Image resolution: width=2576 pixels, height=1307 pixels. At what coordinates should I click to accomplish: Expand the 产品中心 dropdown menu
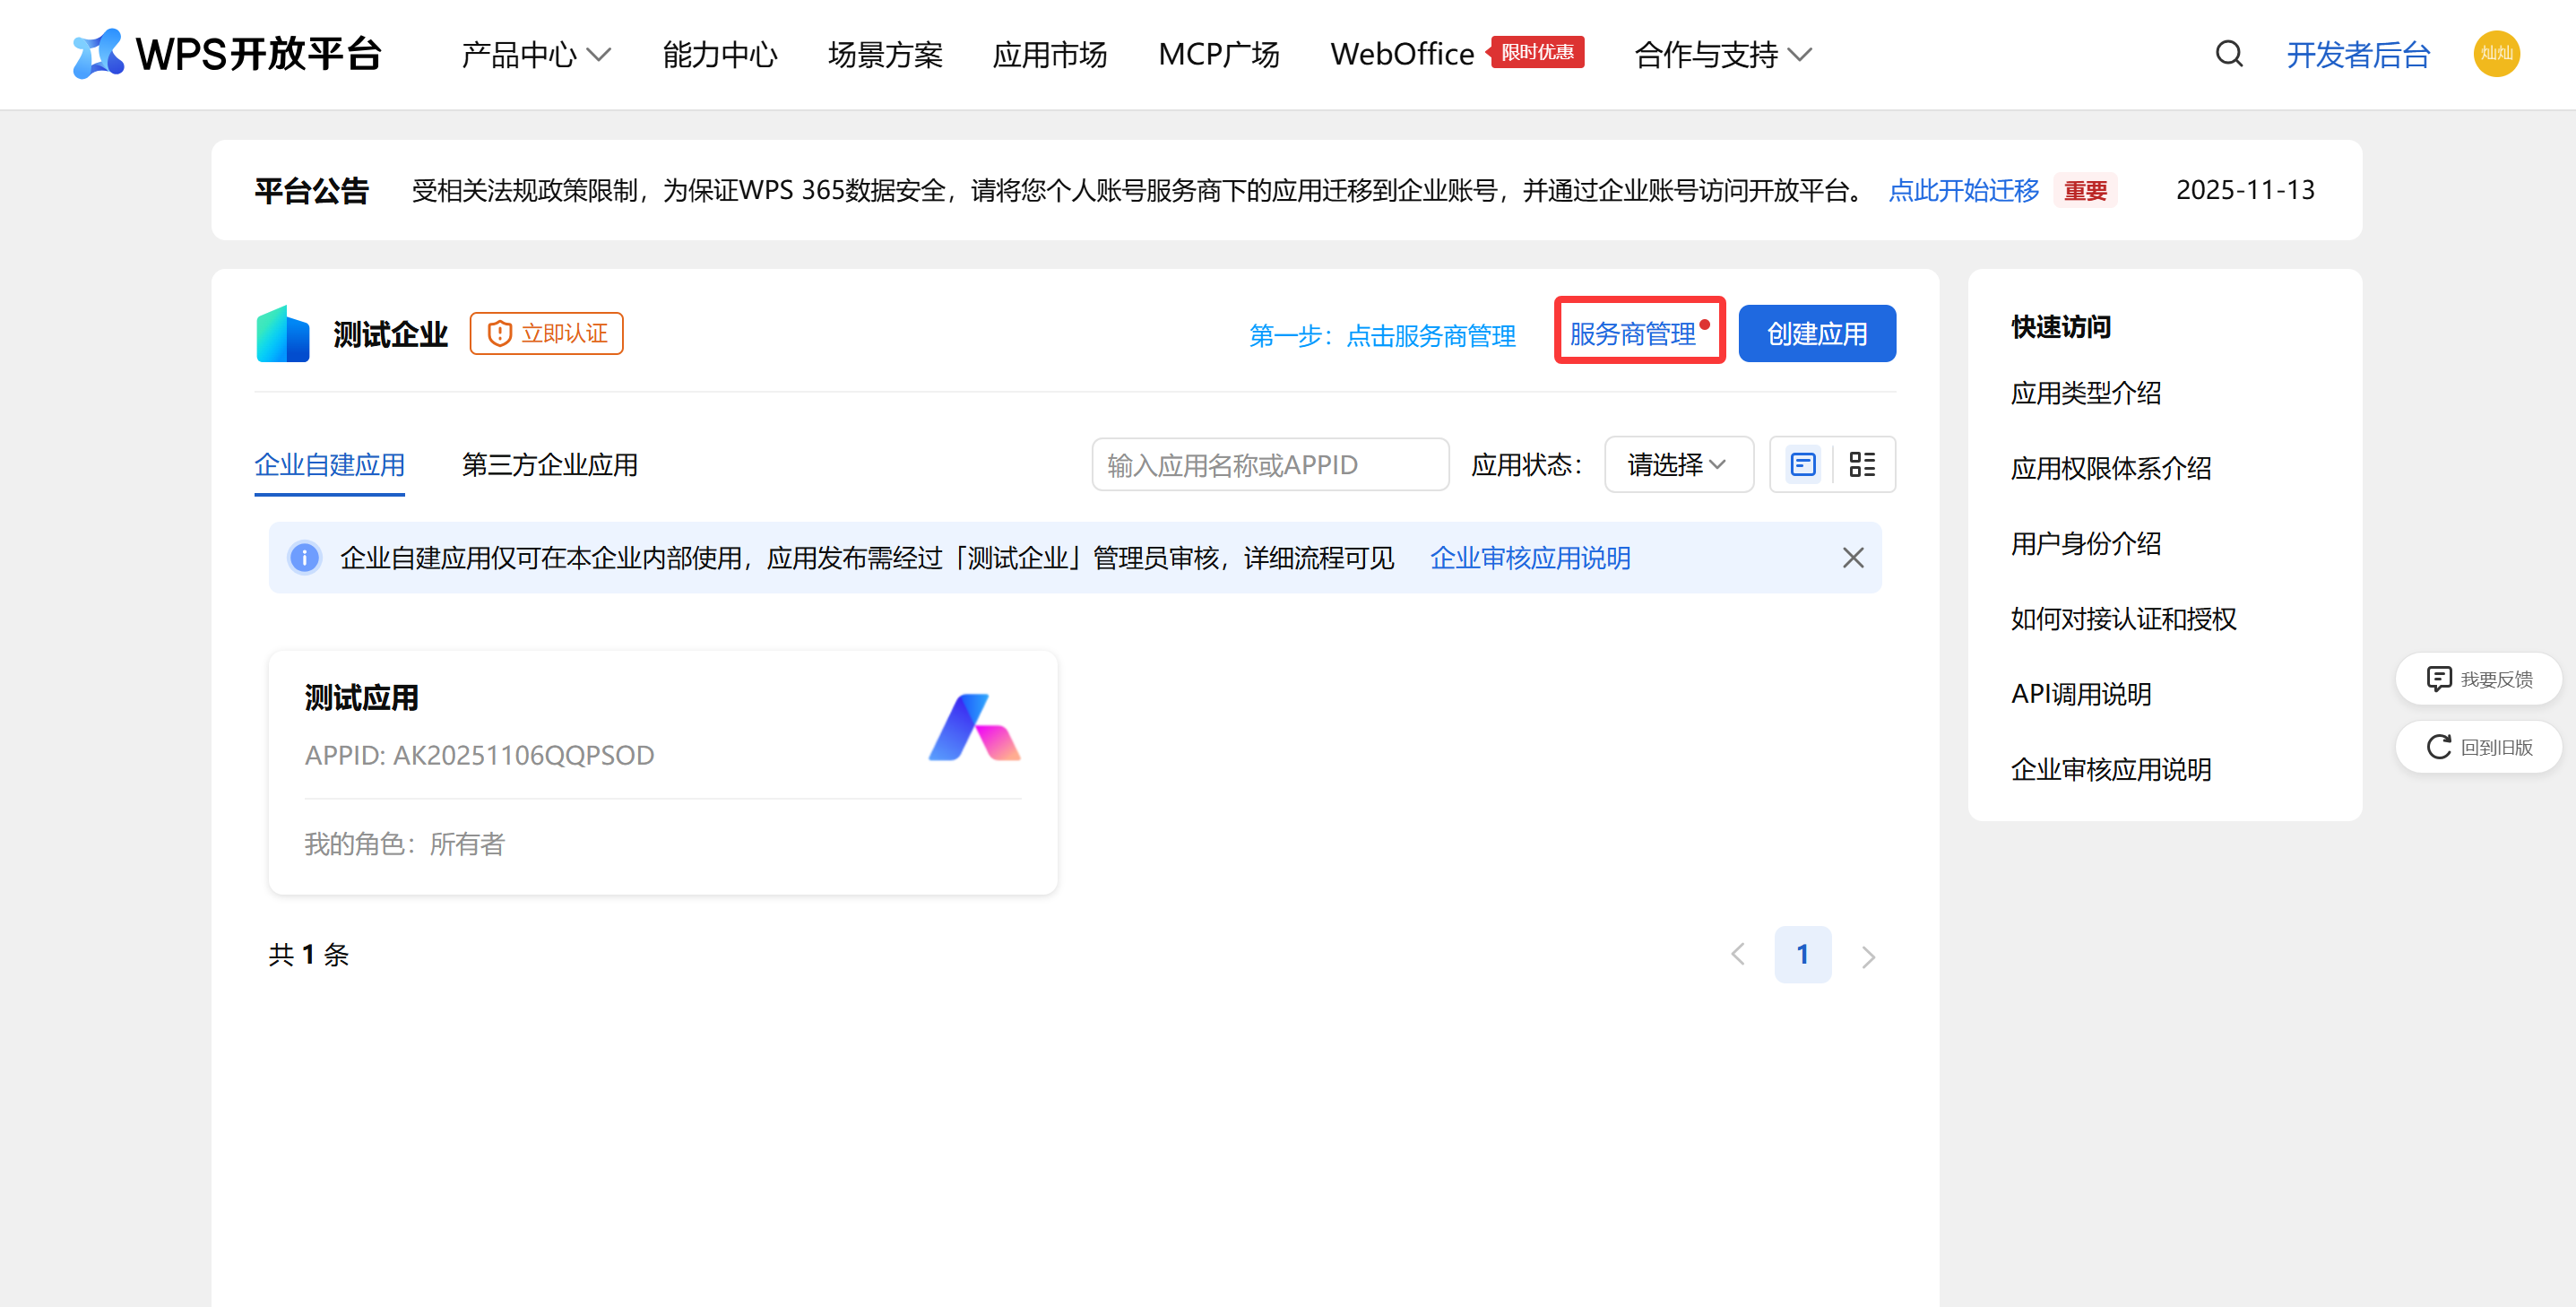[x=535, y=55]
